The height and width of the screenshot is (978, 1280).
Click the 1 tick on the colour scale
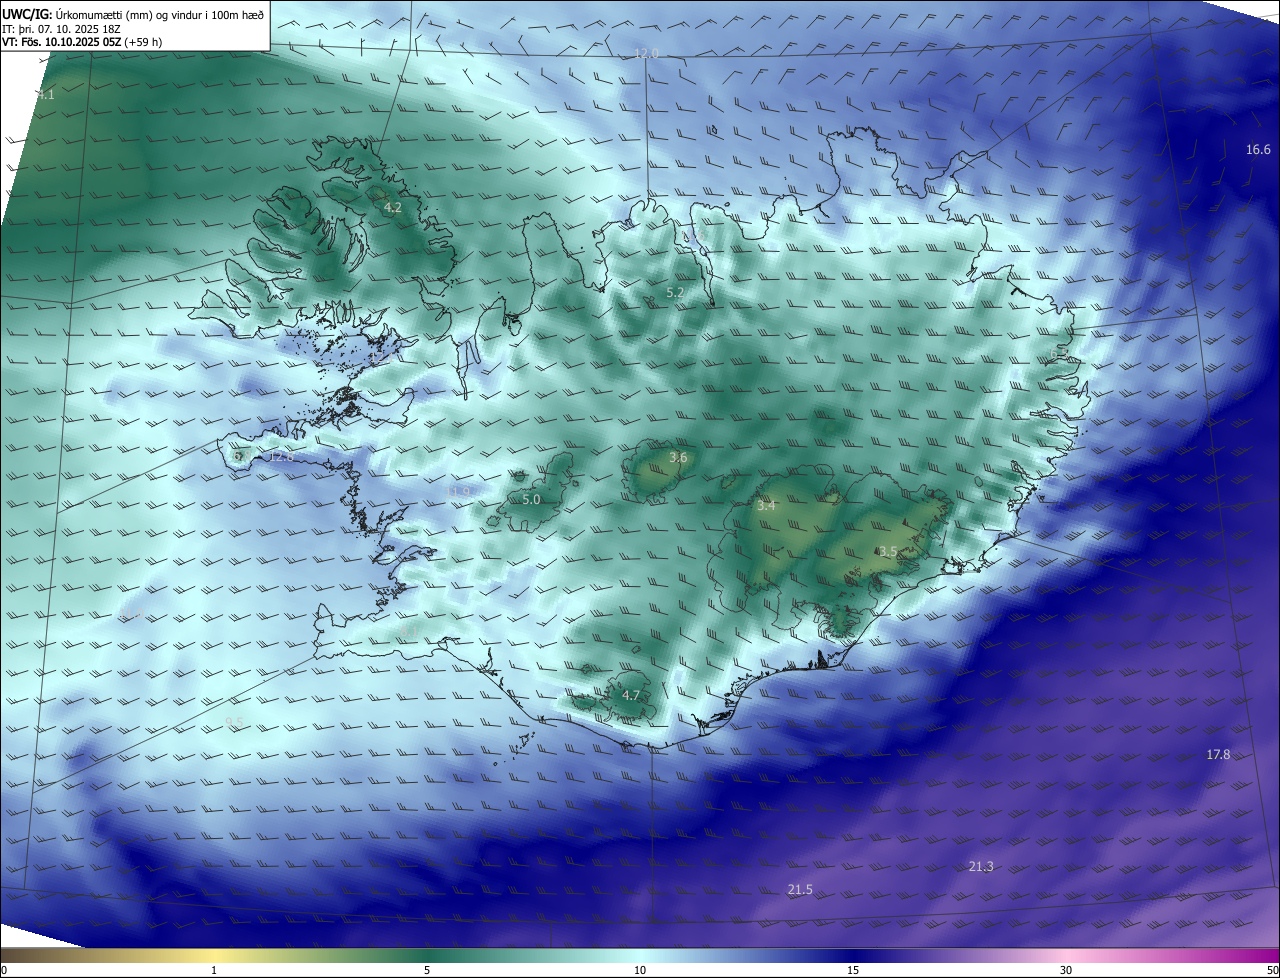point(214,970)
